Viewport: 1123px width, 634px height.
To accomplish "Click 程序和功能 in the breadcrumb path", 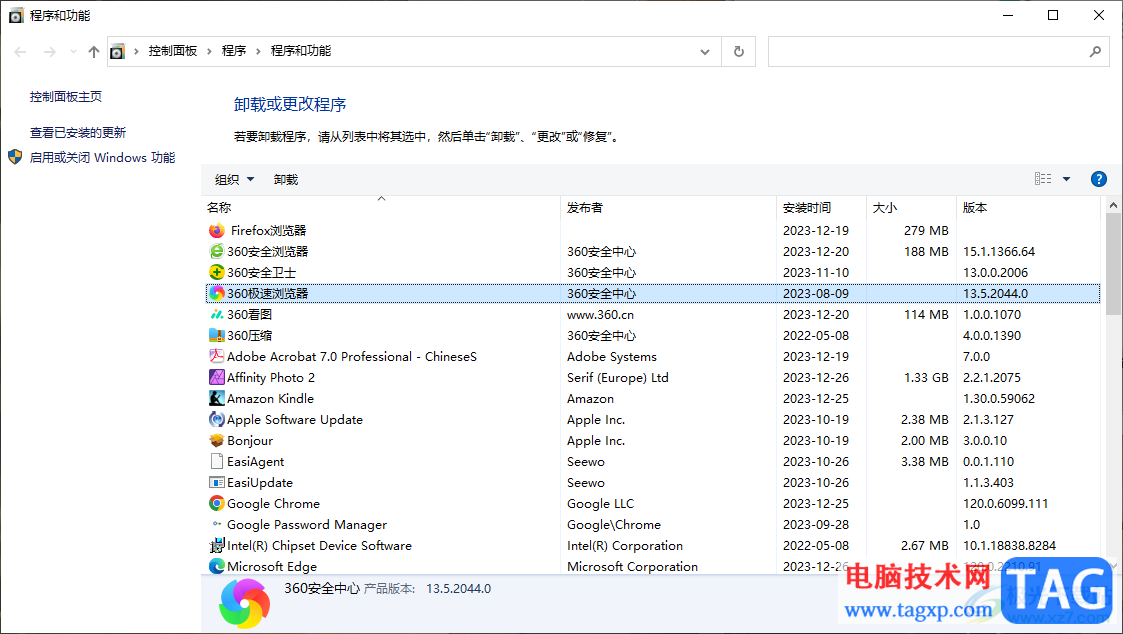I will tap(301, 51).
